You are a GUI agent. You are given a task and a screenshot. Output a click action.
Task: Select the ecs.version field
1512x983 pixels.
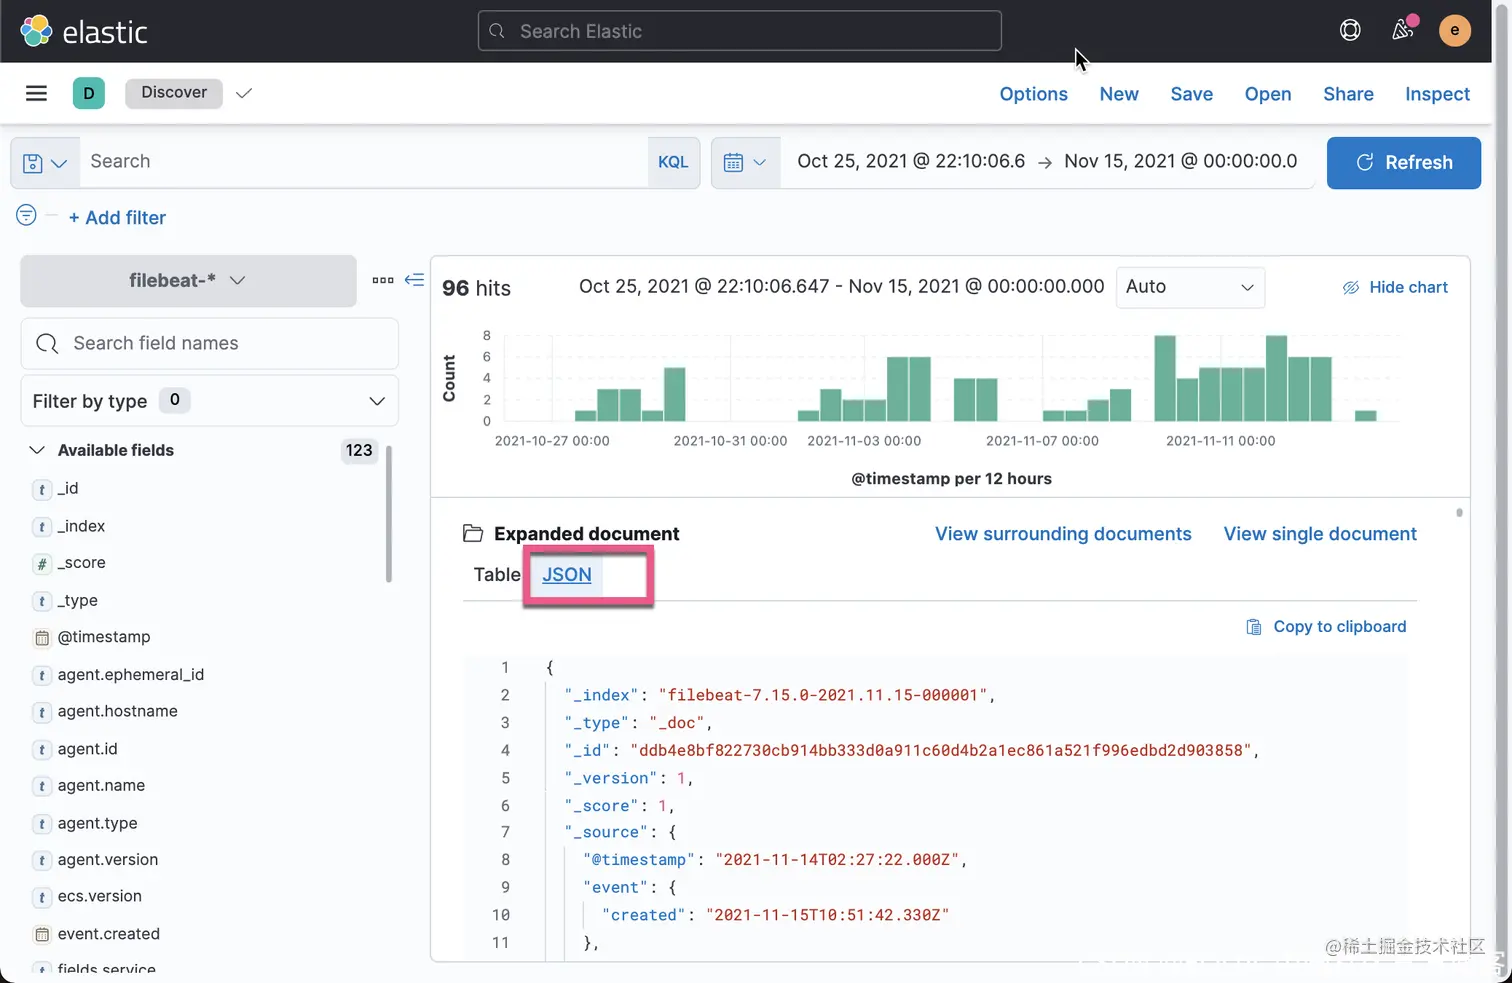click(99, 897)
